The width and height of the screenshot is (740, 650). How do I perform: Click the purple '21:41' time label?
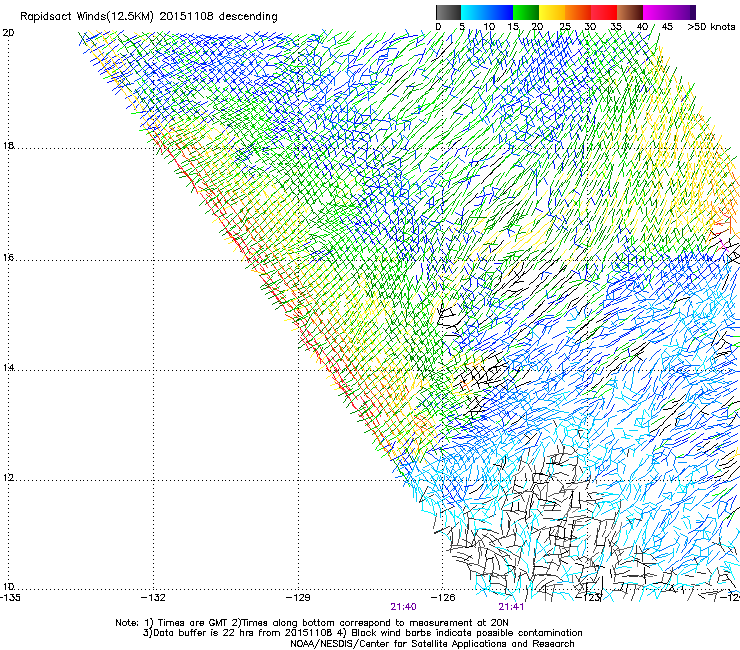[511, 607]
